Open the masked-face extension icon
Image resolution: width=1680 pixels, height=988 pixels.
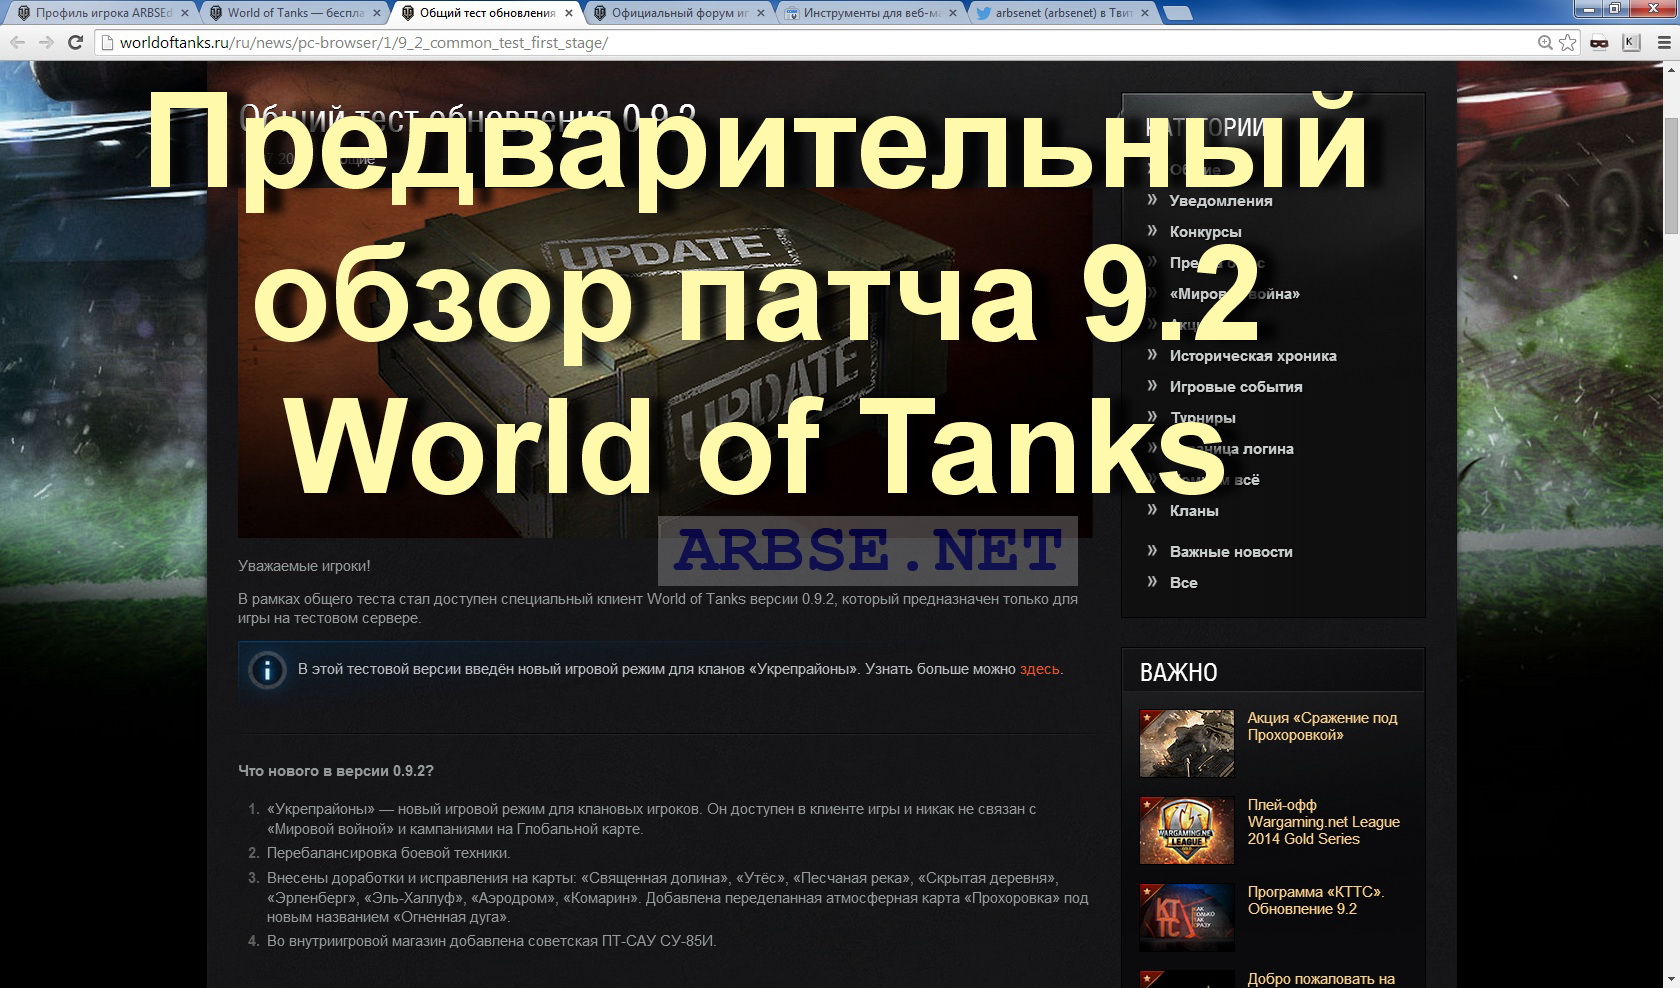[x=1599, y=42]
